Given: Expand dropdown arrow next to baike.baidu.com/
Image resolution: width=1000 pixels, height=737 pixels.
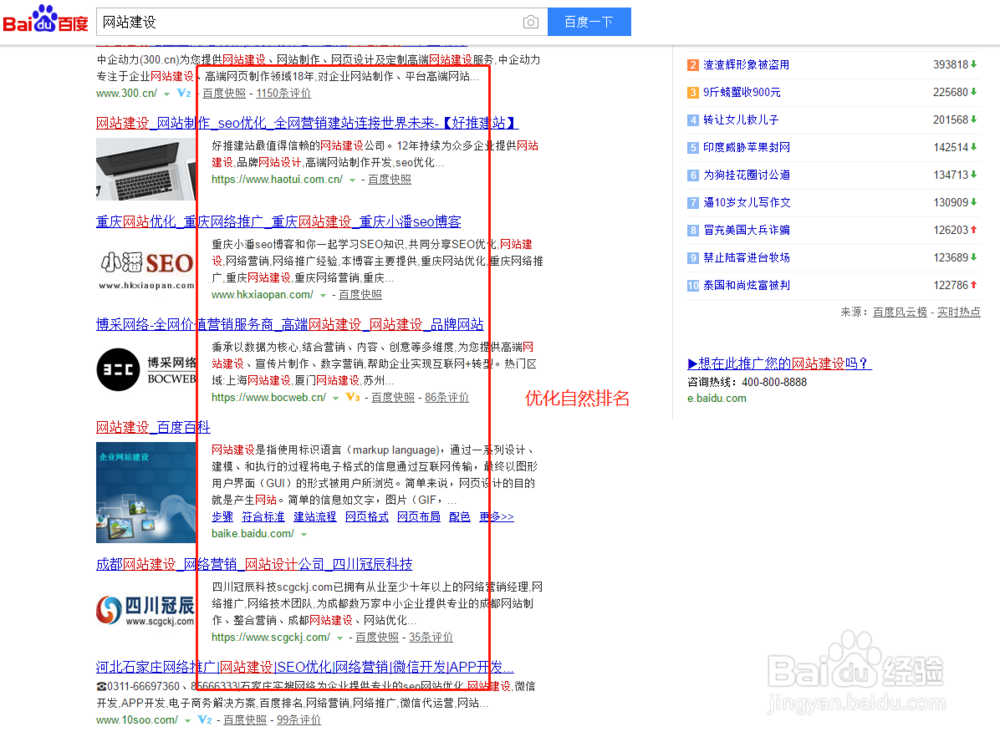Looking at the screenshot, I should point(304,534).
